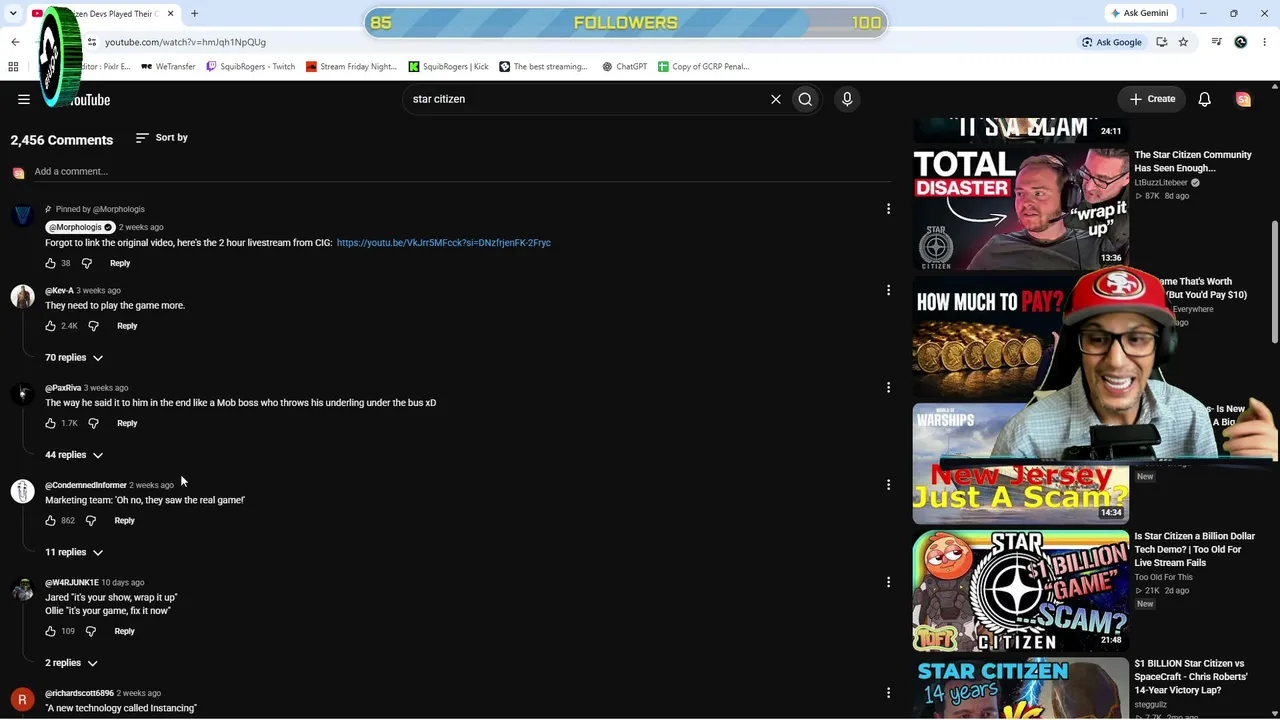Expand the 2 replies thread
This screenshot has height=720, width=1280.
(x=71, y=663)
